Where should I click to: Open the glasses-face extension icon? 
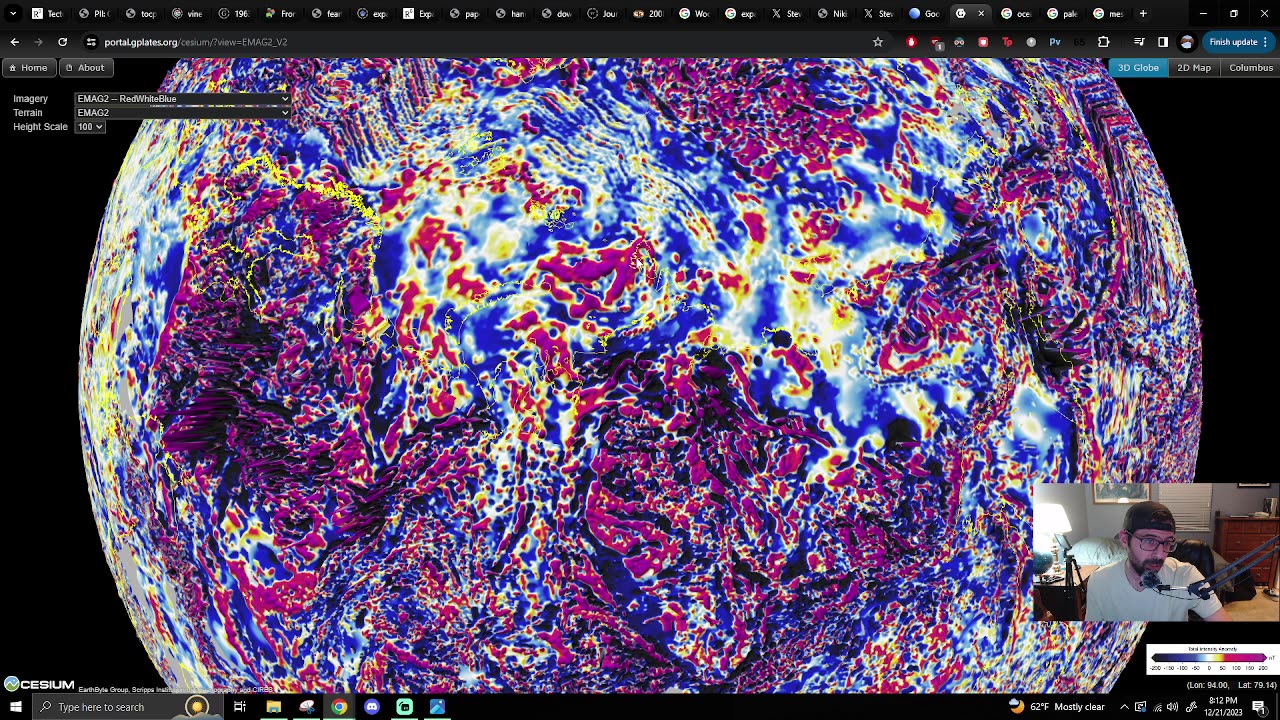(959, 42)
